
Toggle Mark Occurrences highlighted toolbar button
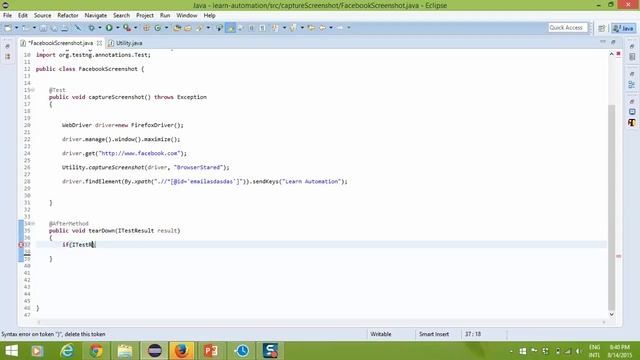click(230, 28)
